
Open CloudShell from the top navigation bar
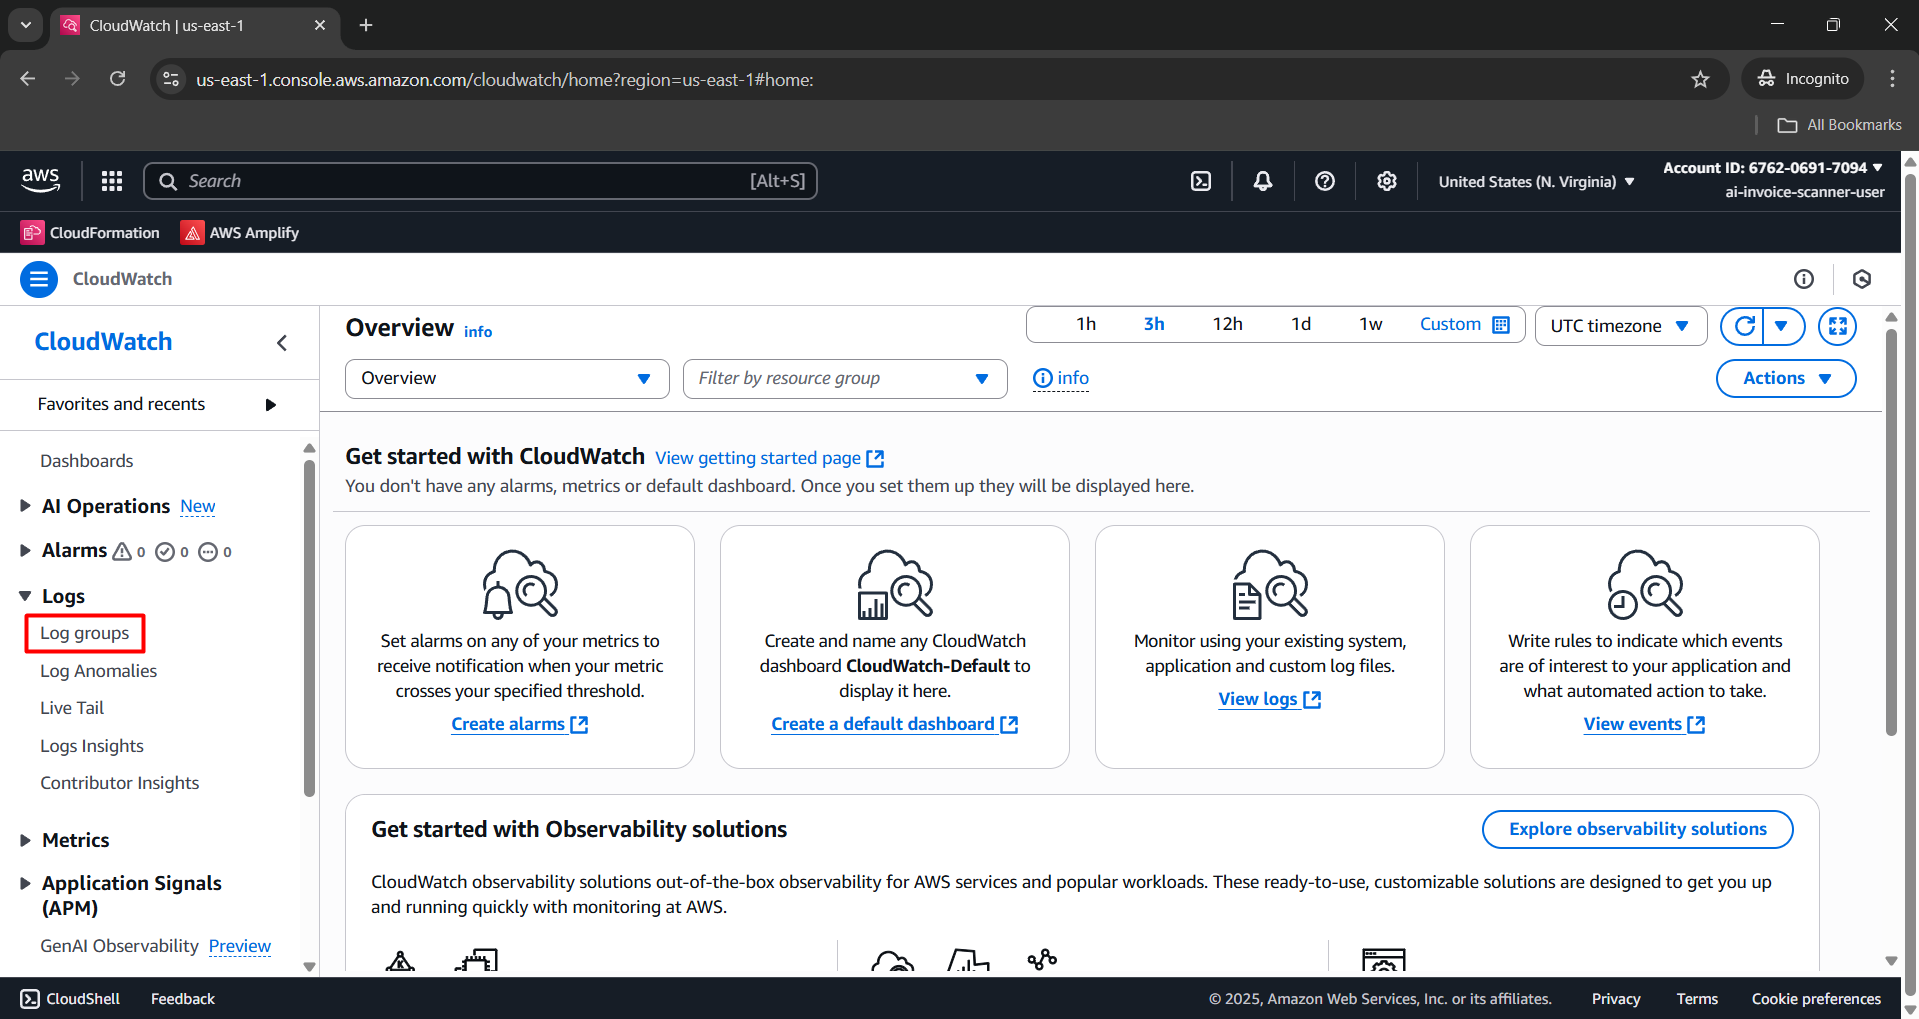pyautogui.click(x=1200, y=181)
